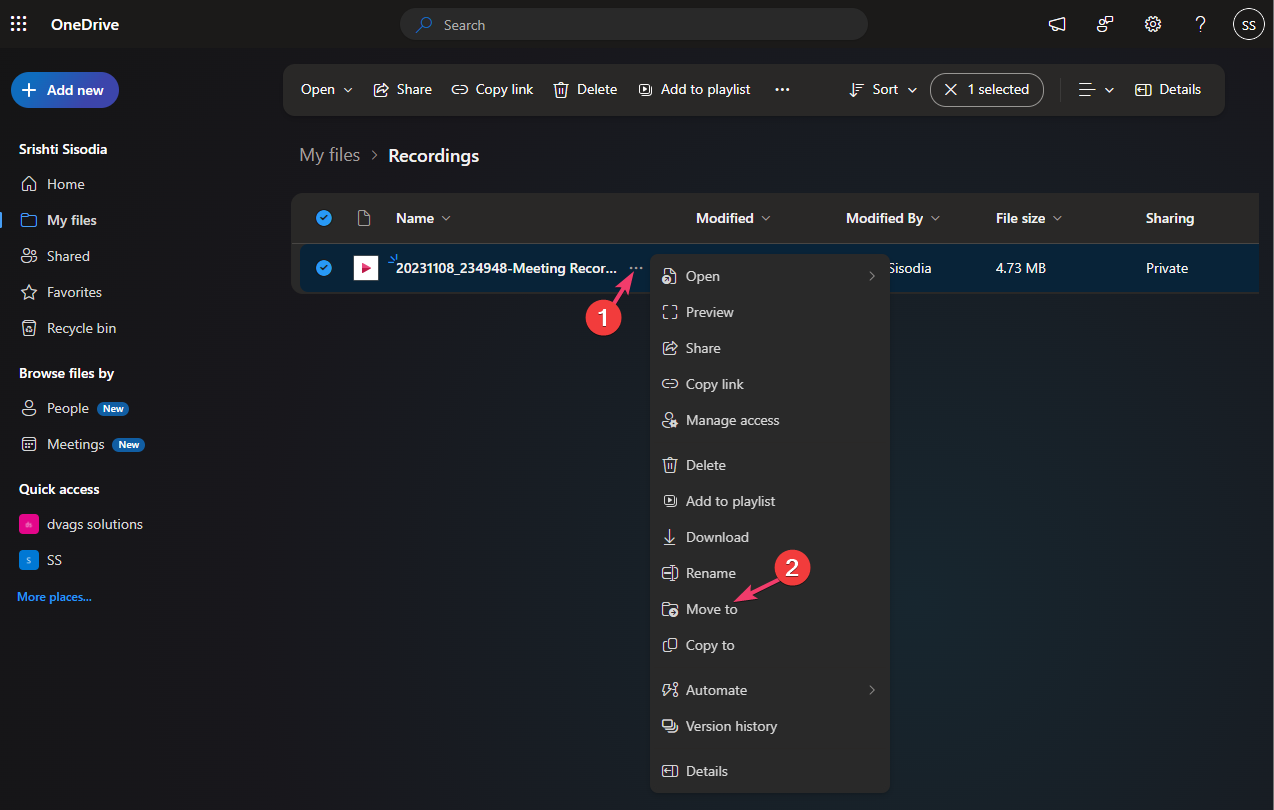
Task: Click the three-dot overflow in command bar
Action: [782, 89]
